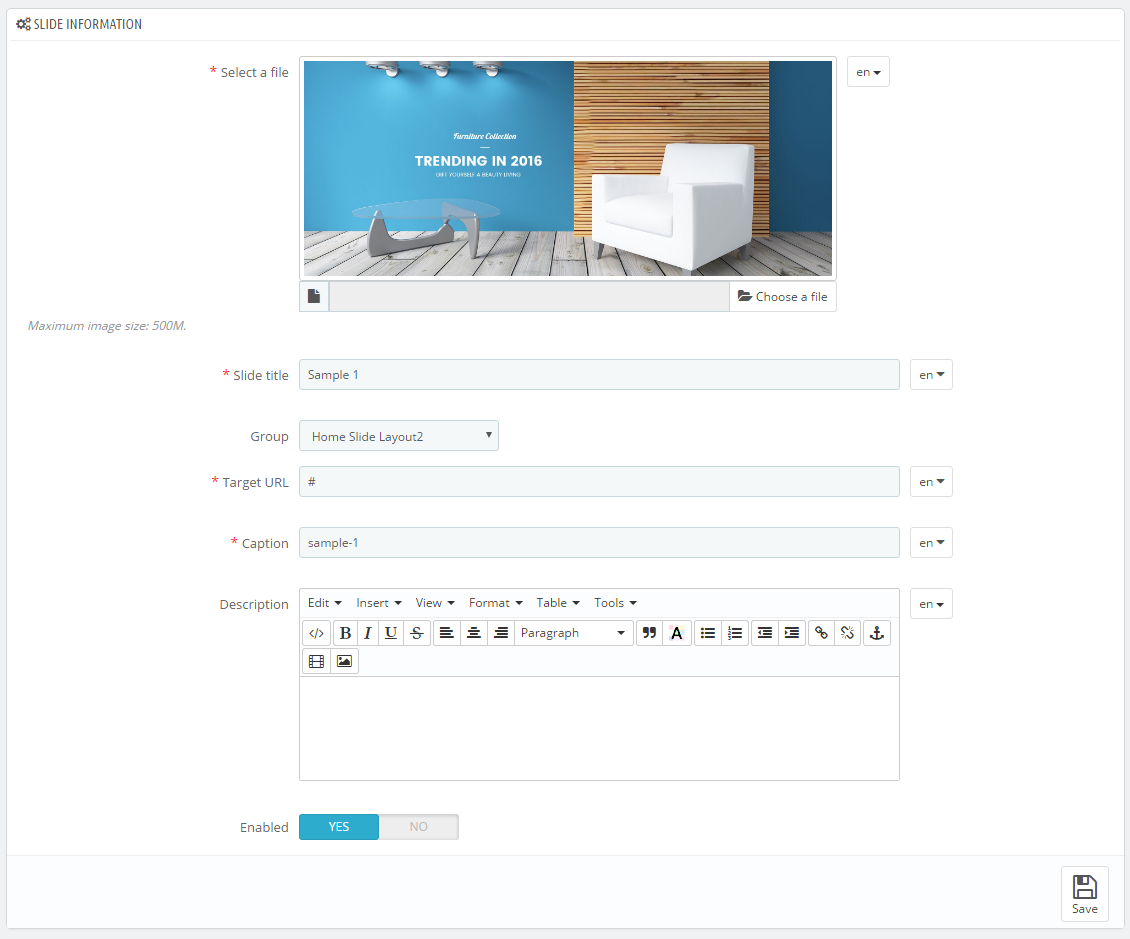This screenshot has height=939, width=1130.
Task: Set Enabled switch to NO
Action: pyautogui.click(x=419, y=827)
